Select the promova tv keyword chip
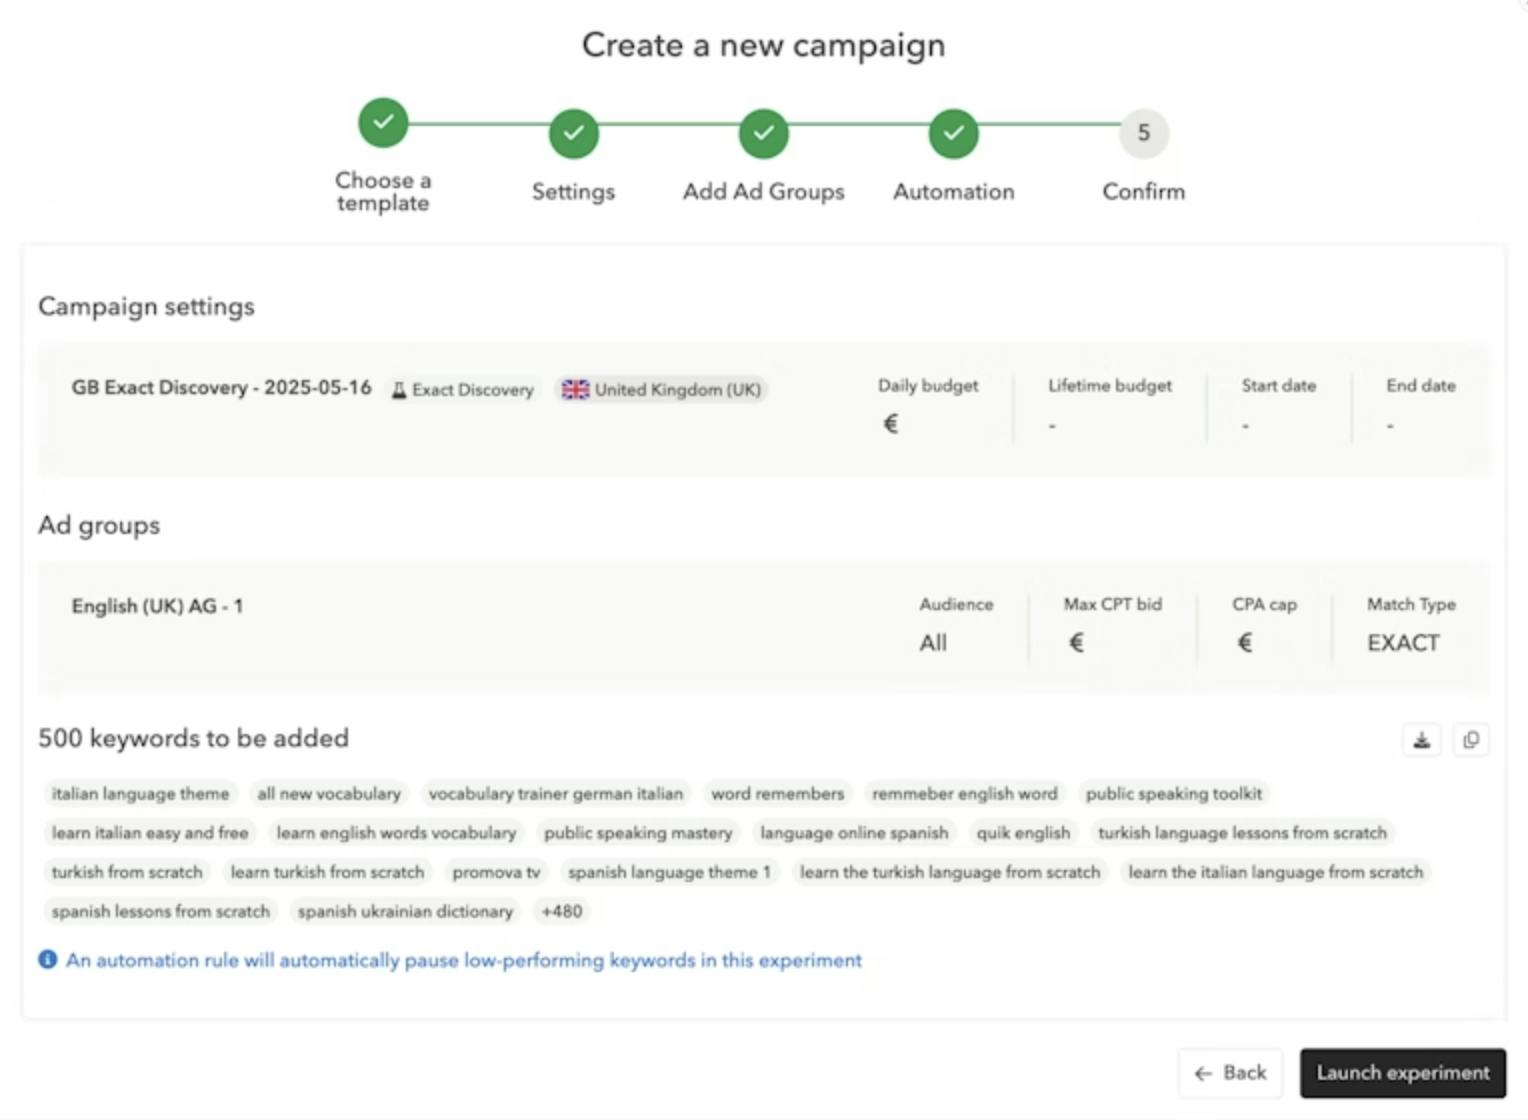 pos(496,871)
